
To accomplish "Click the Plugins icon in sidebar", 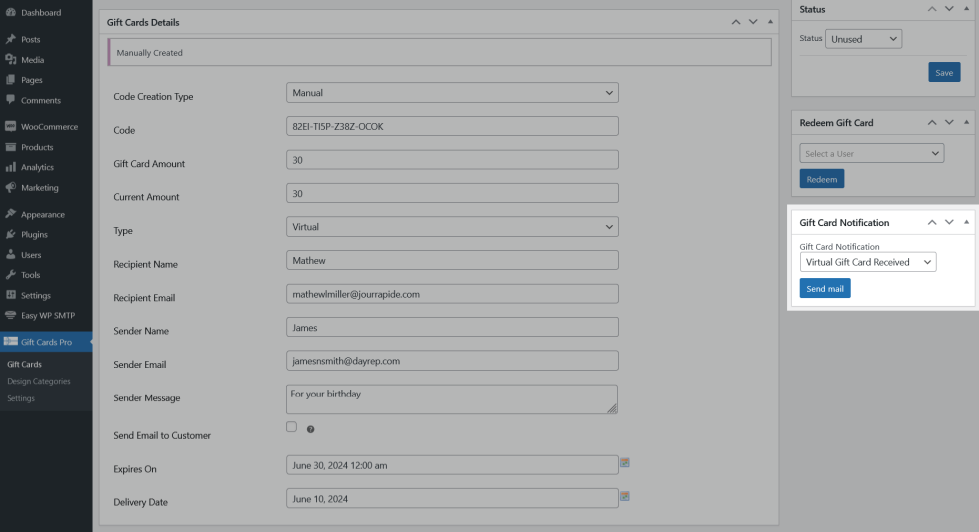I will 10,235.
